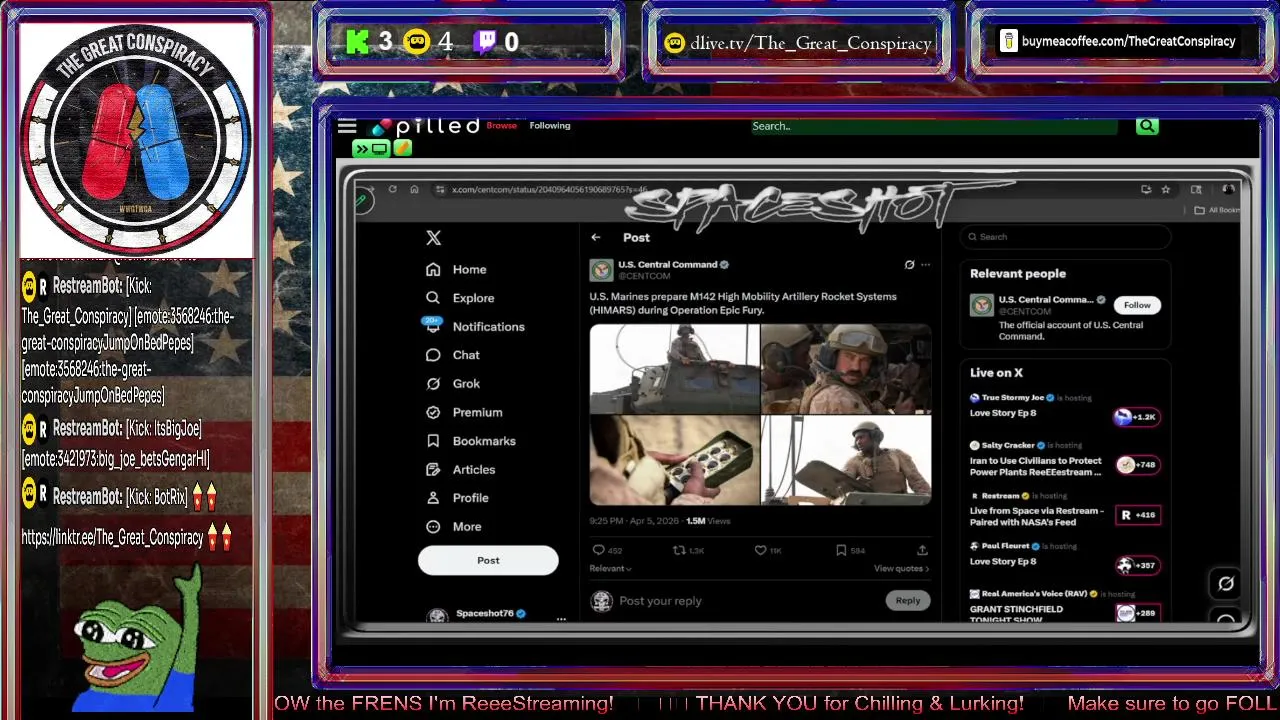Open the top-right bearded Marine photo
1280x720 pixels.
tap(846, 368)
